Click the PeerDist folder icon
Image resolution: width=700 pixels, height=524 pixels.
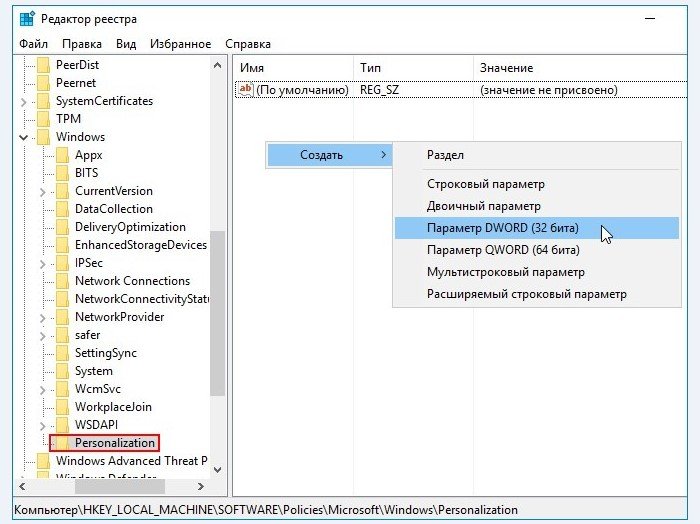[44, 65]
